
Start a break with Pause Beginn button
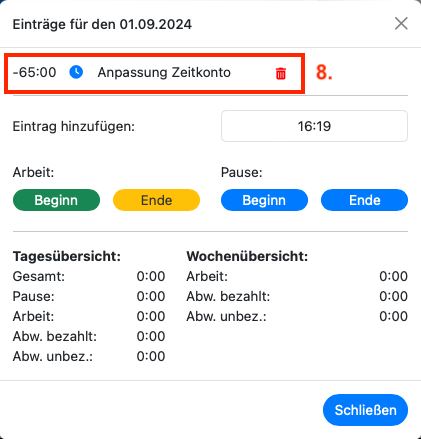point(264,200)
